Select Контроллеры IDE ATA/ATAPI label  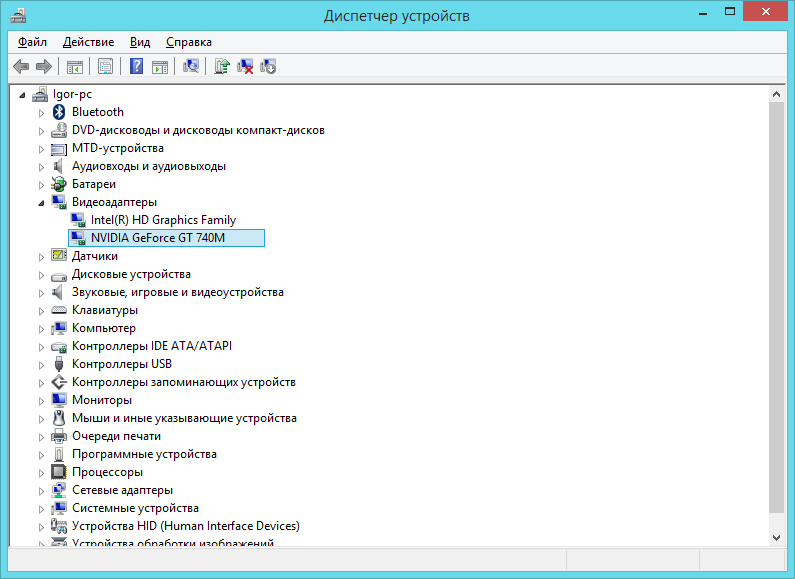pos(152,346)
